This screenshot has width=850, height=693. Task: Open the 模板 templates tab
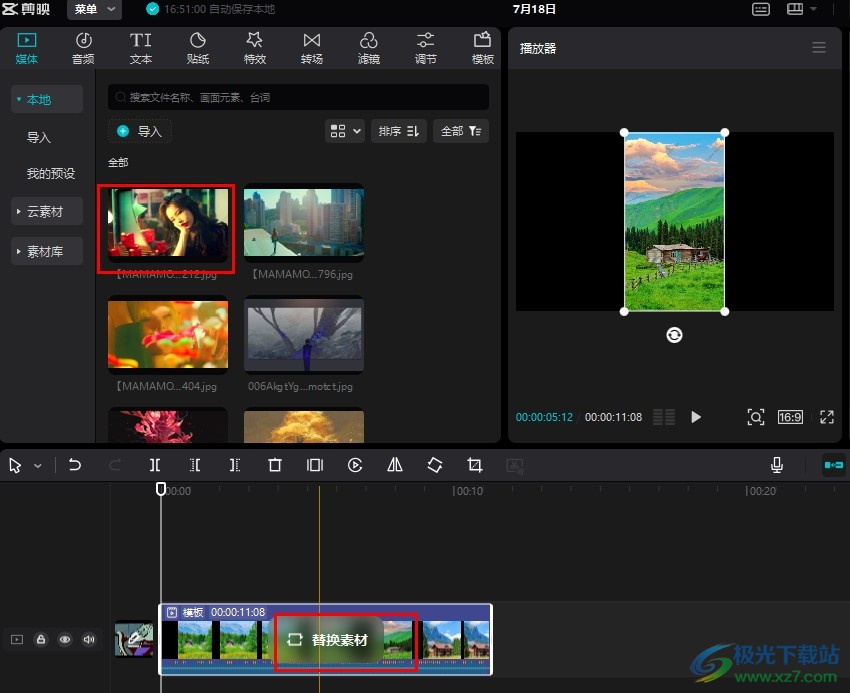click(482, 48)
